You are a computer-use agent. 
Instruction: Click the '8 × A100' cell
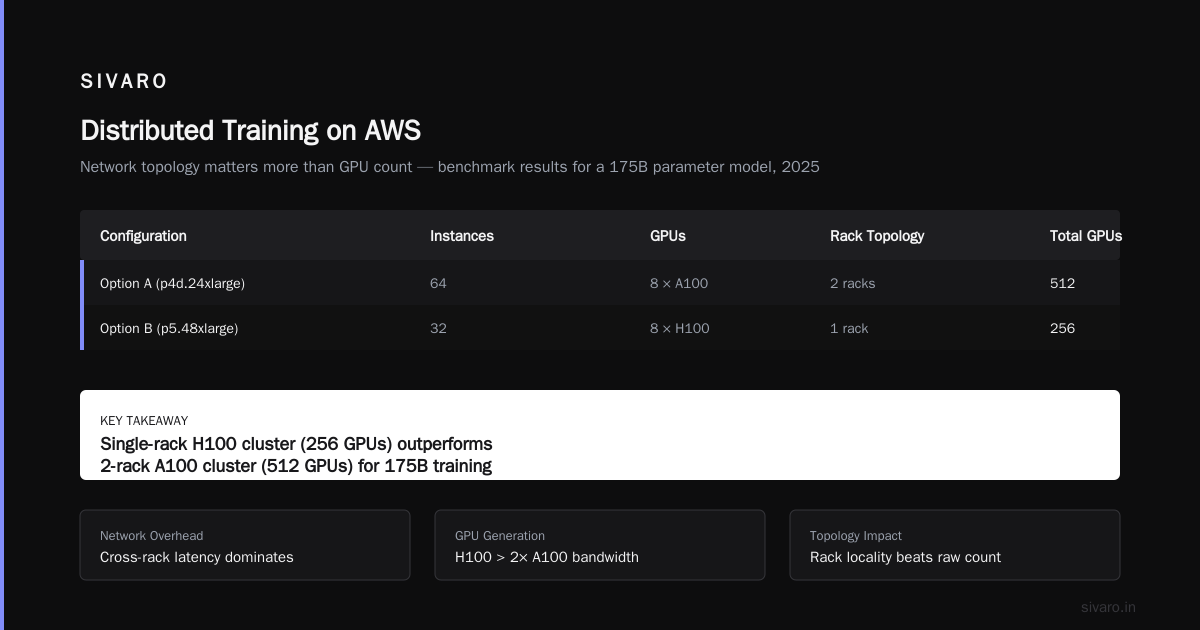tap(679, 283)
